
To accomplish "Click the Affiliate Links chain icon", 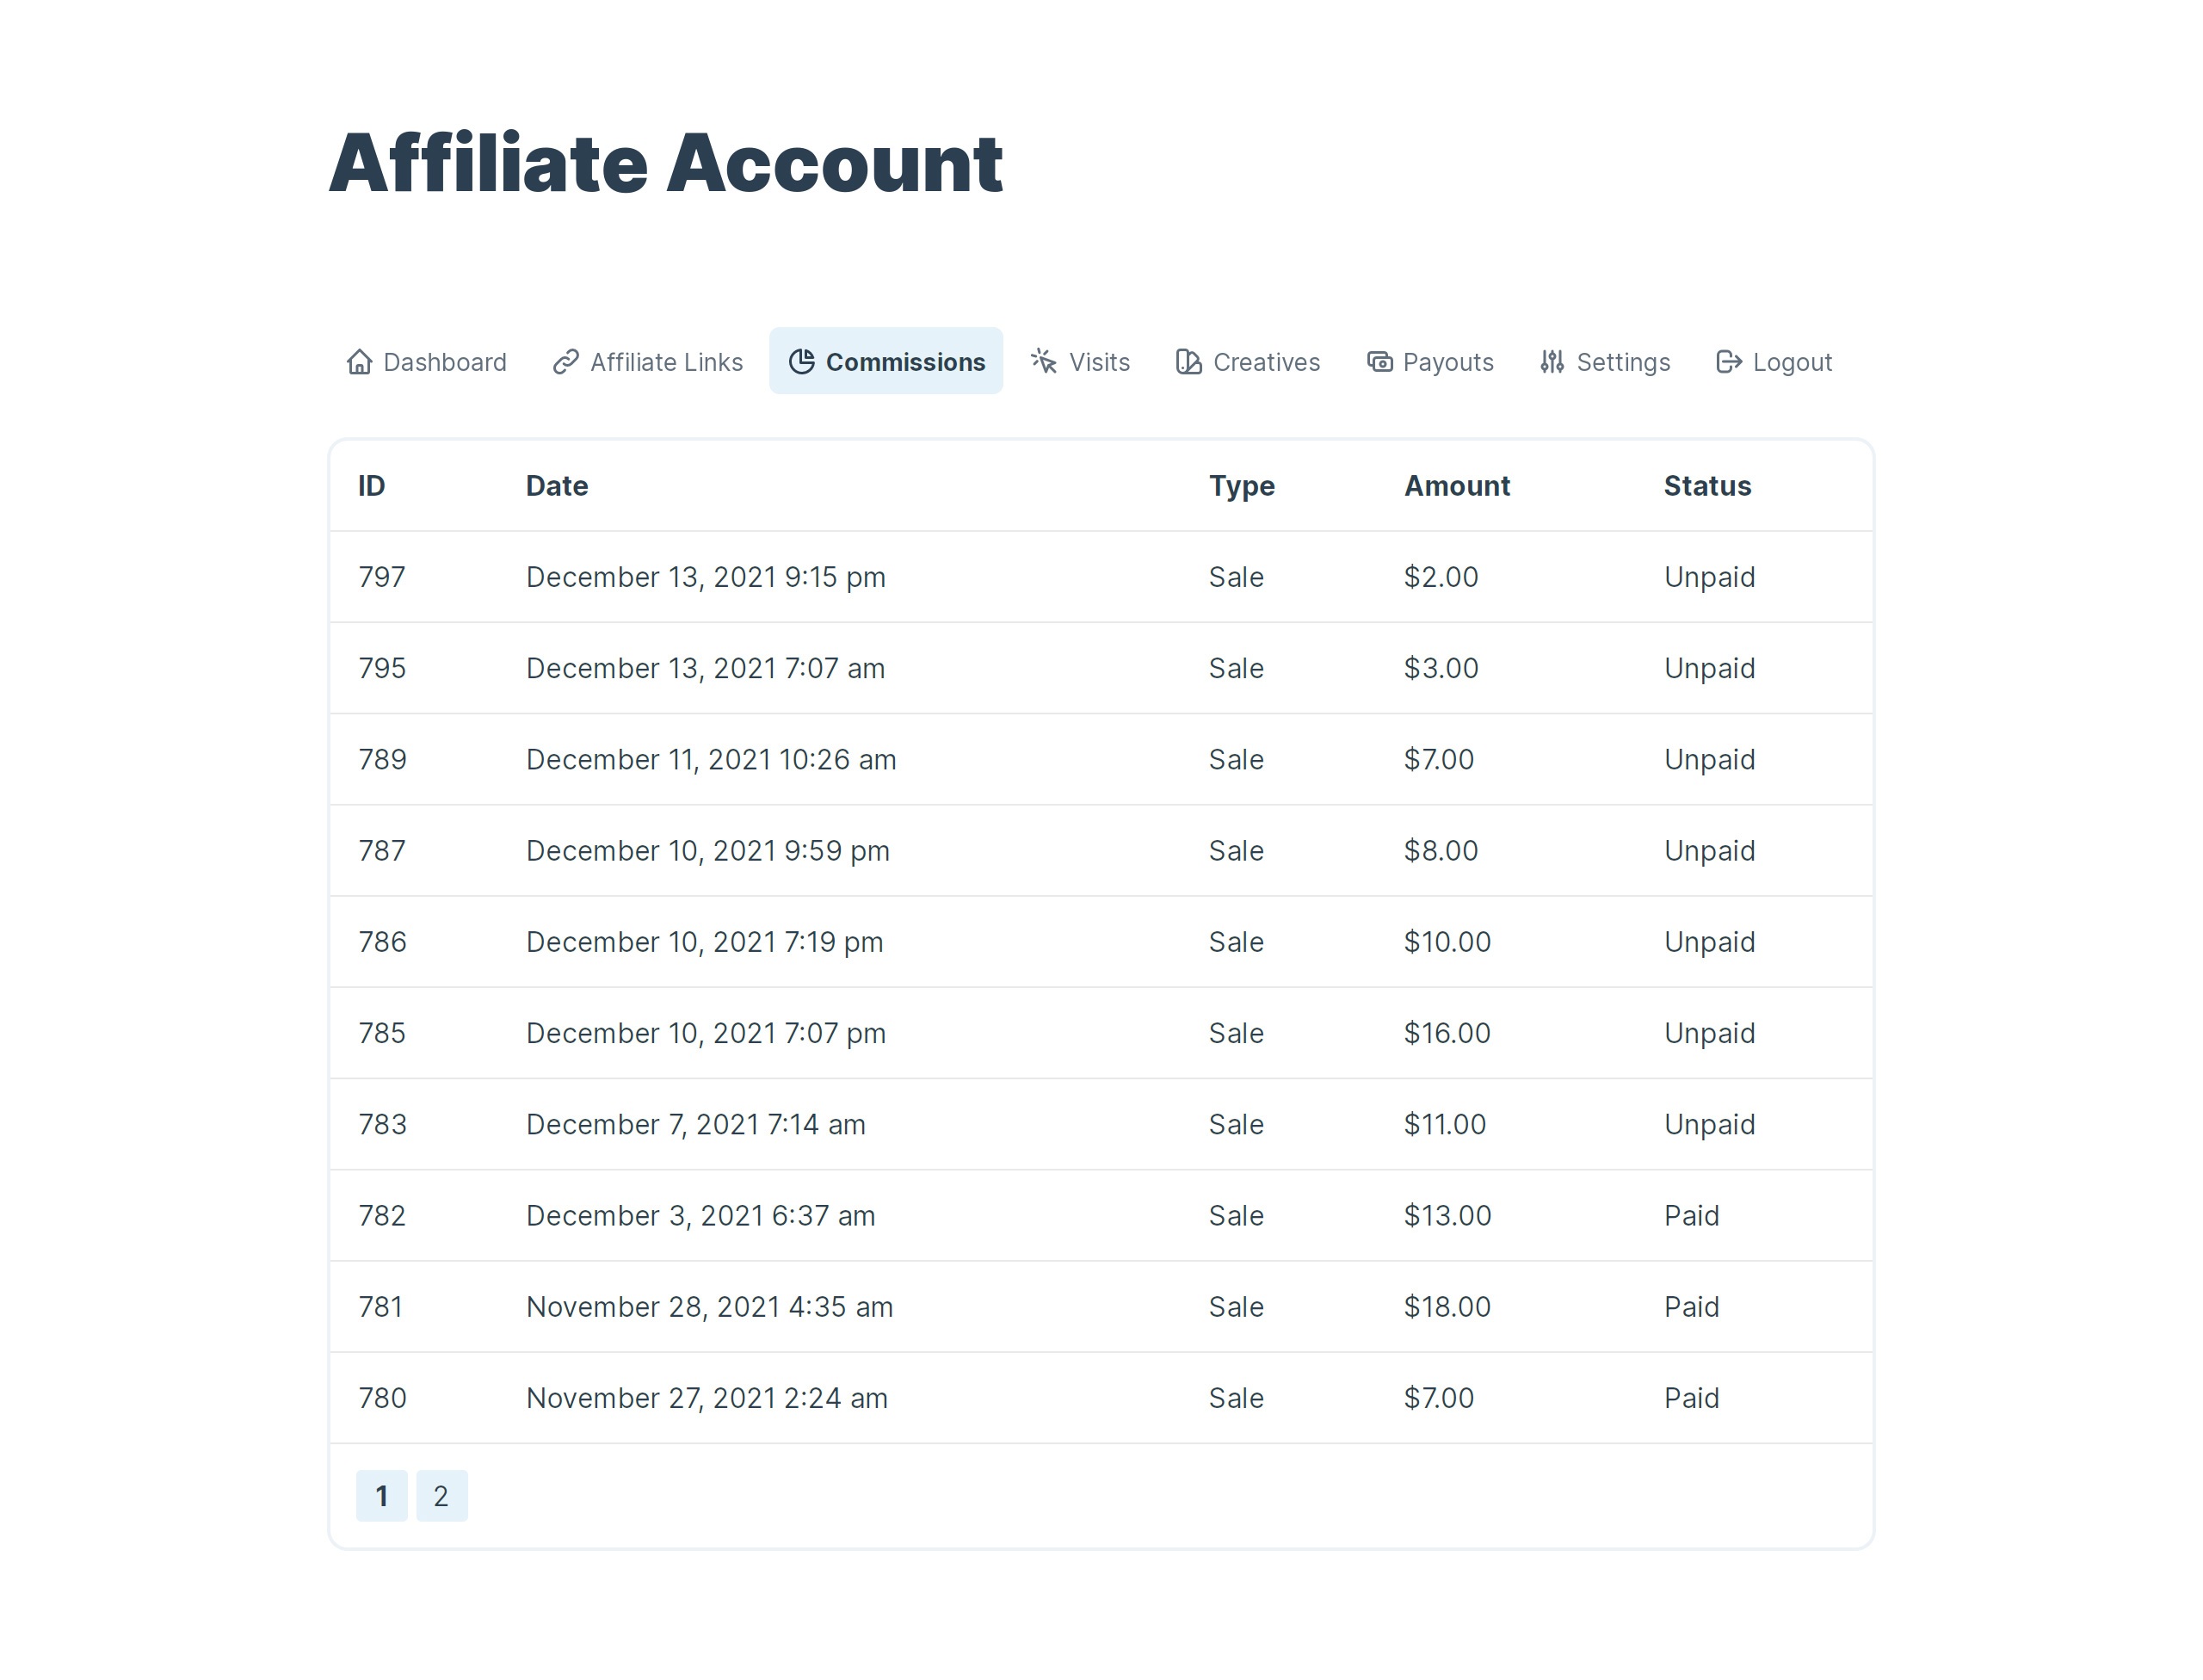I will click(x=566, y=362).
